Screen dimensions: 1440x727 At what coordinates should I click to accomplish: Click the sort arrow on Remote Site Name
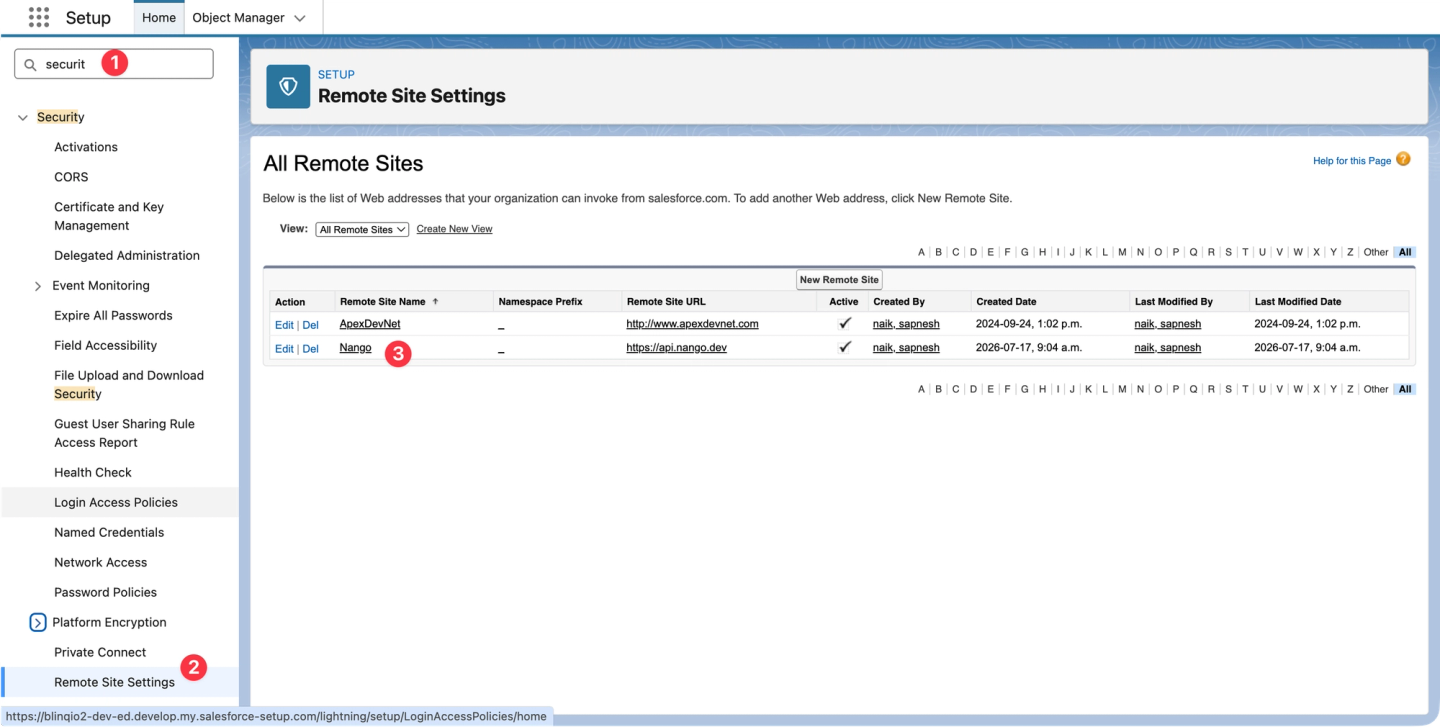[x=435, y=301]
